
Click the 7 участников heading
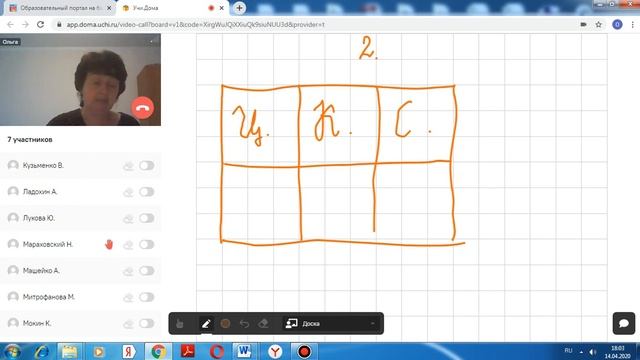pos(30,140)
